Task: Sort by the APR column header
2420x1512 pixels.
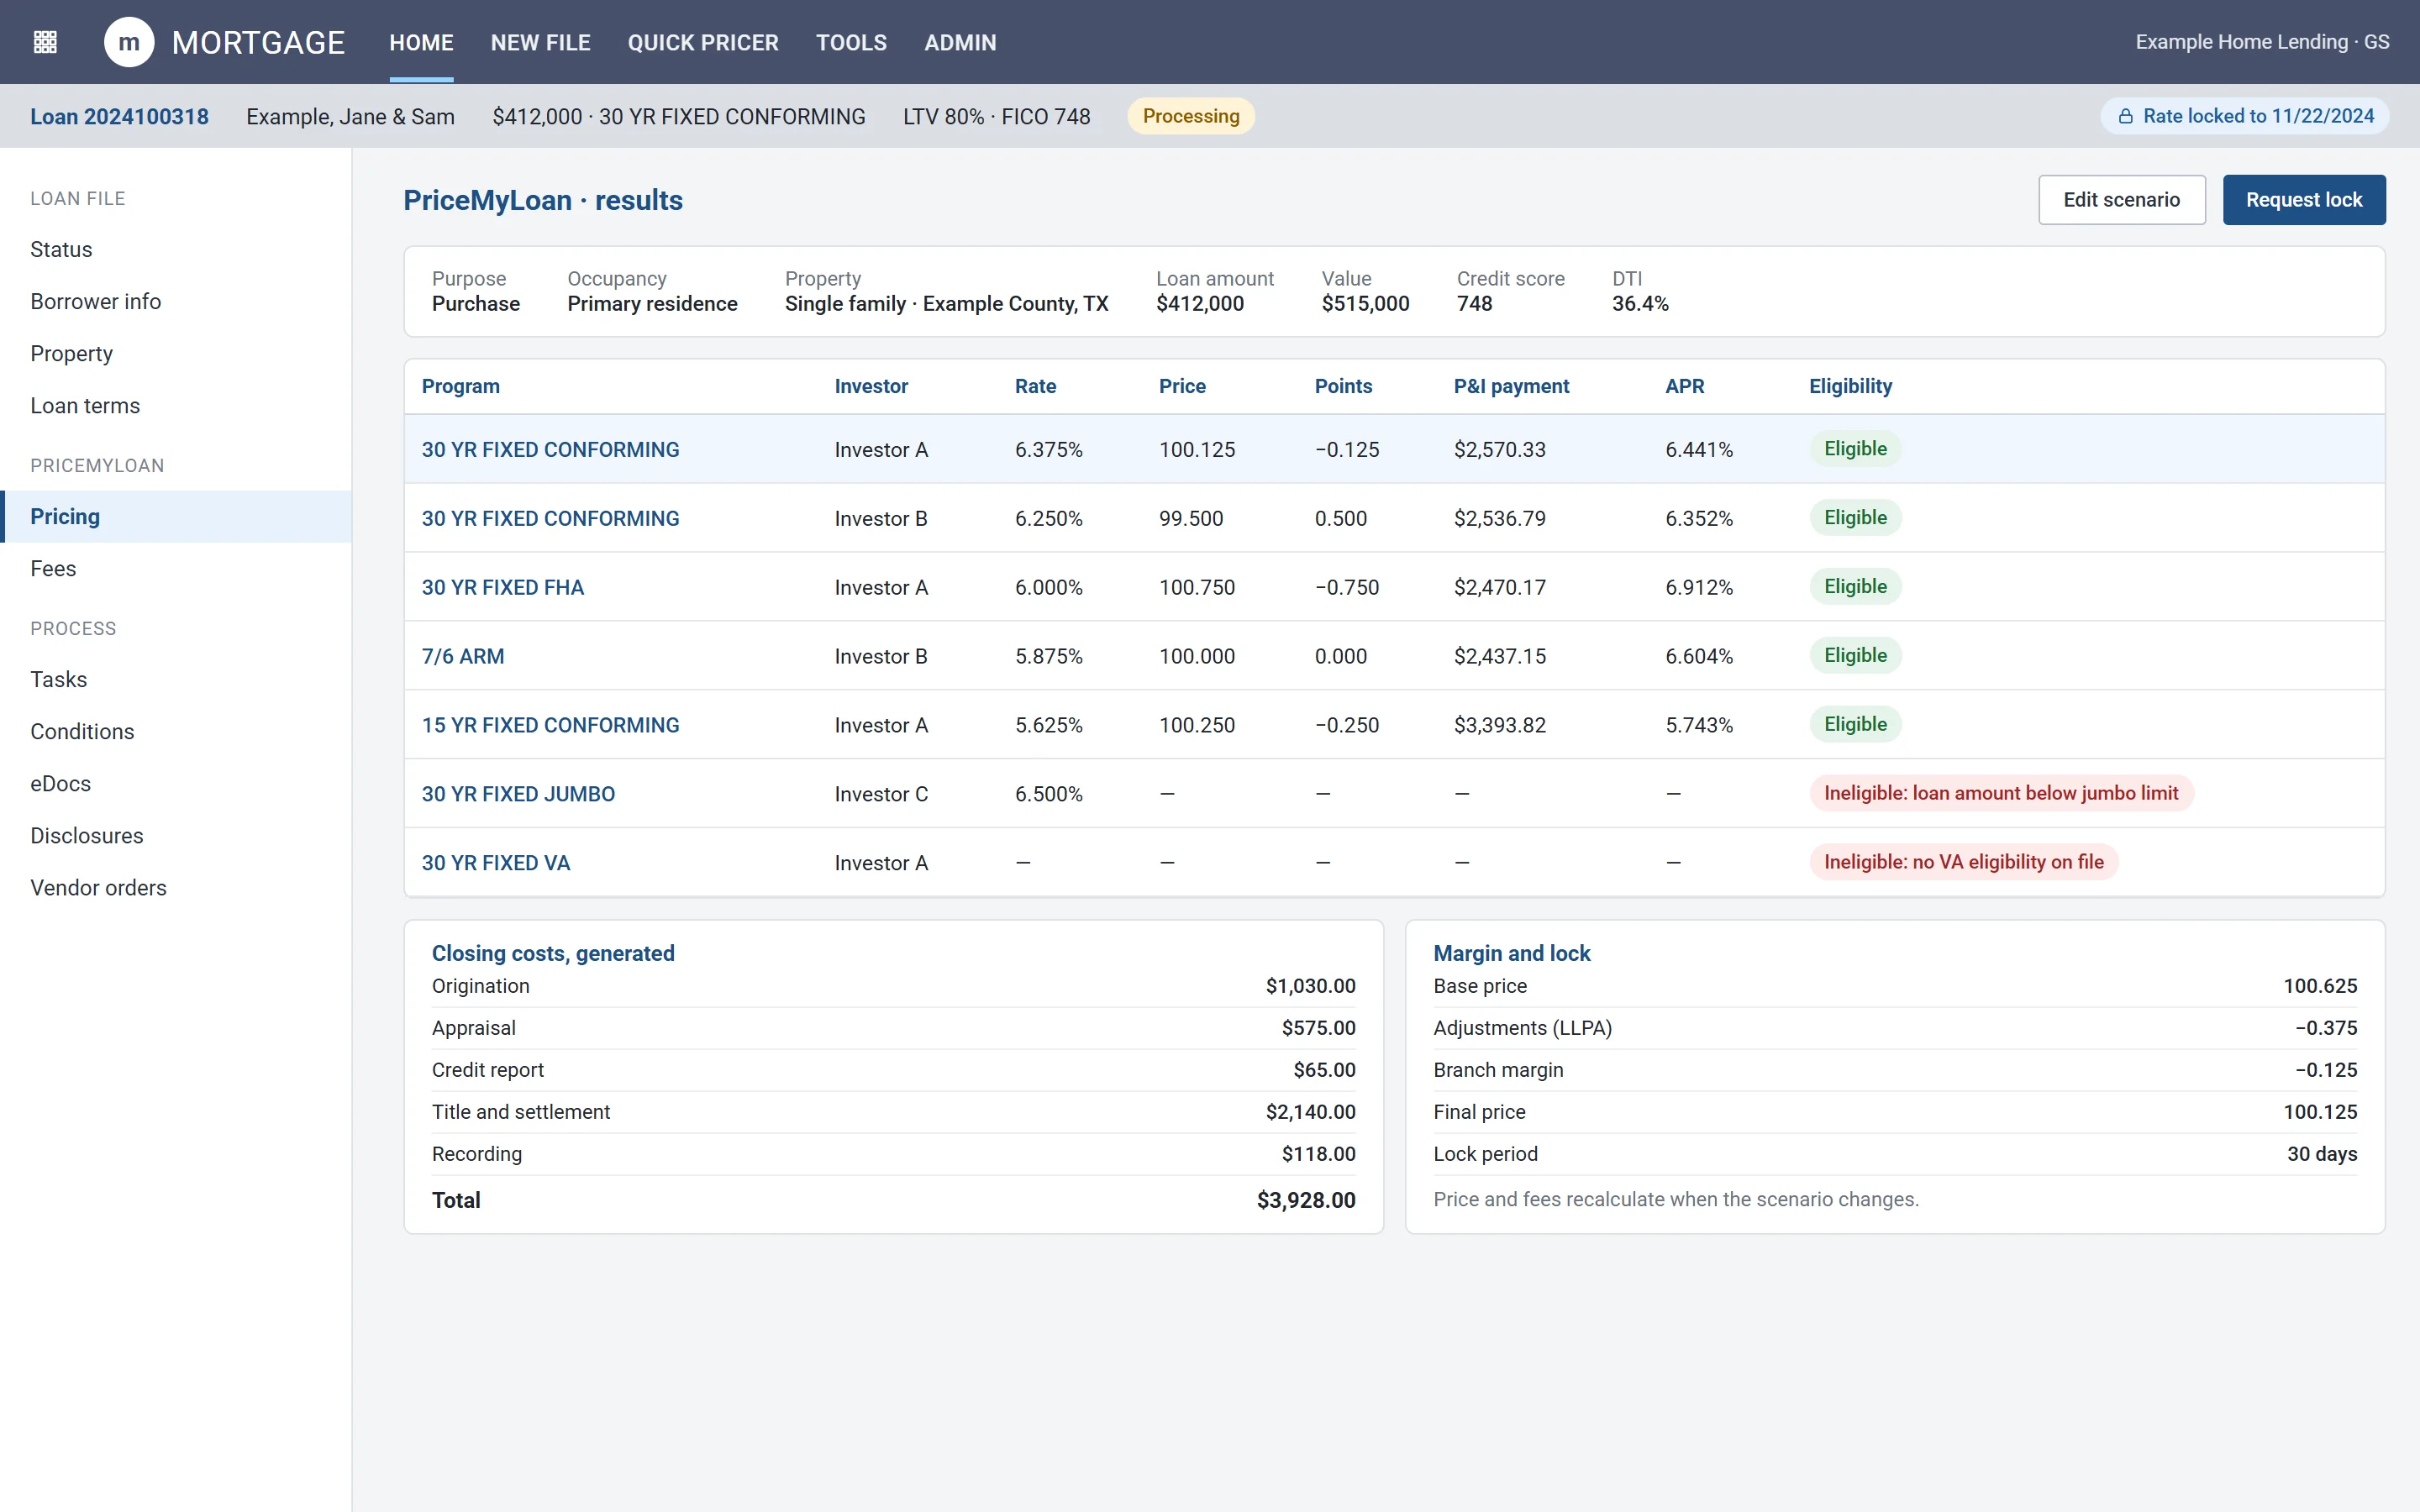Action: (1684, 386)
